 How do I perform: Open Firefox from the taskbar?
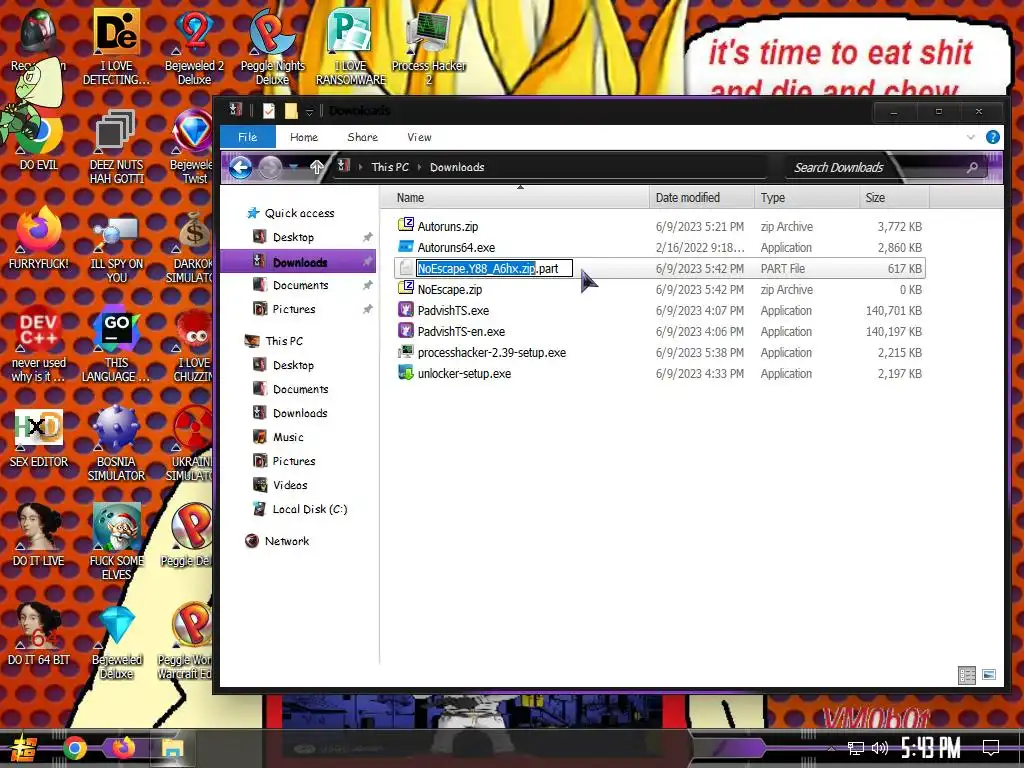pyautogui.click(x=122, y=748)
